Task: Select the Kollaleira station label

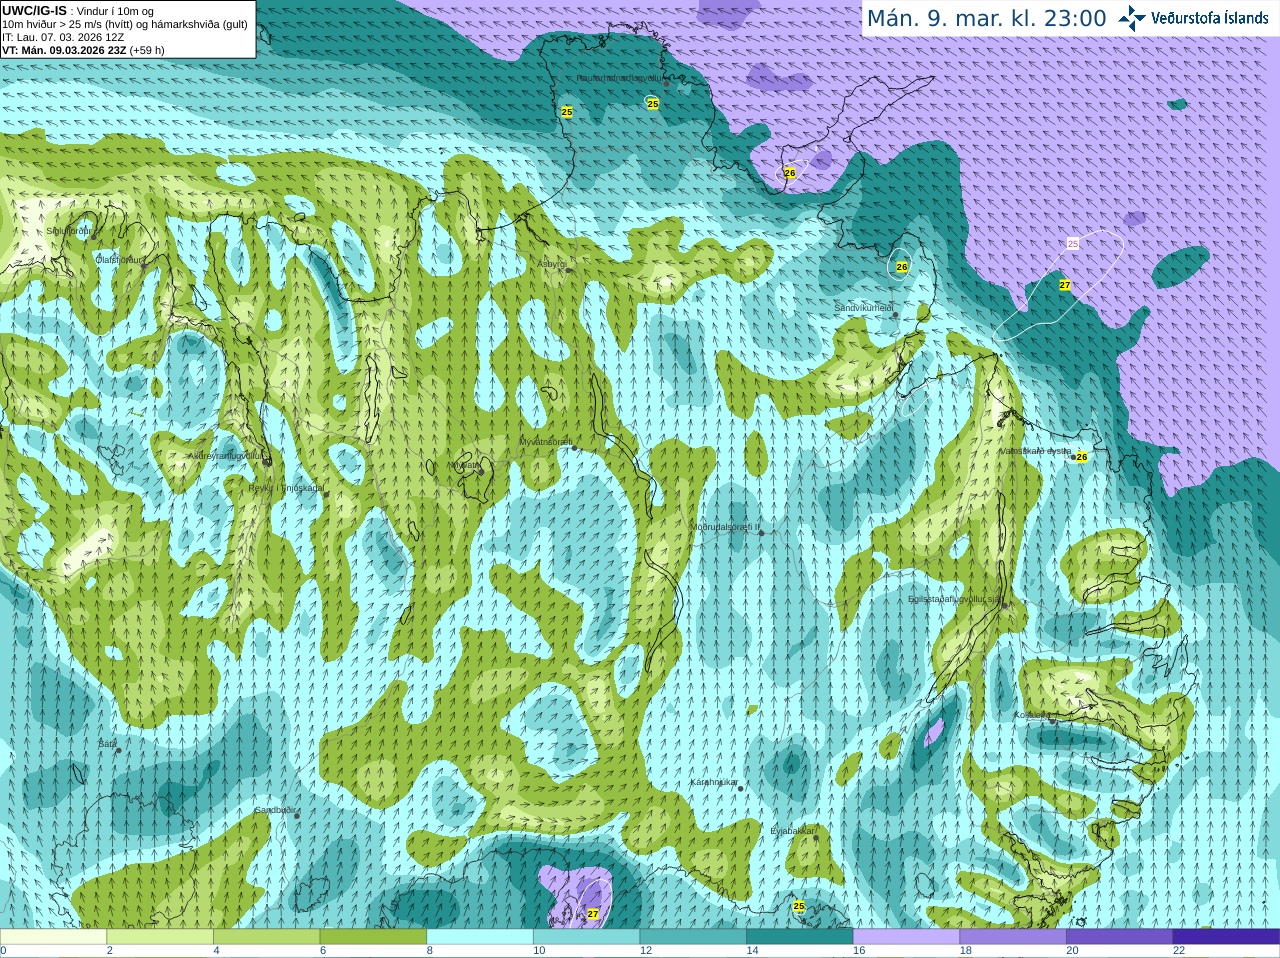Action: 1032,715
